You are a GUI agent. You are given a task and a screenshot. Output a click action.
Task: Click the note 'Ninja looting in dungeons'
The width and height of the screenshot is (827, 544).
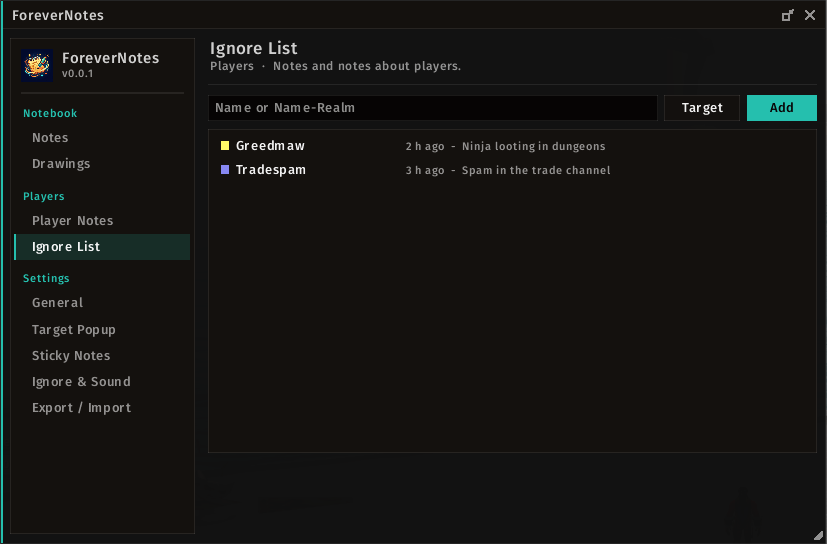(x=534, y=146)
